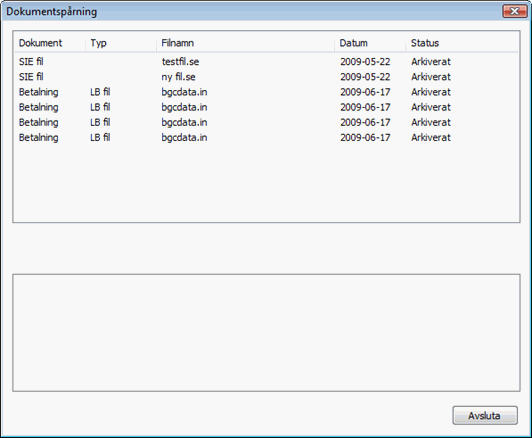This screenshot has width=532, height=438.
Task: Select the second Betalning LB fil row
Action: tap(266, 107)
